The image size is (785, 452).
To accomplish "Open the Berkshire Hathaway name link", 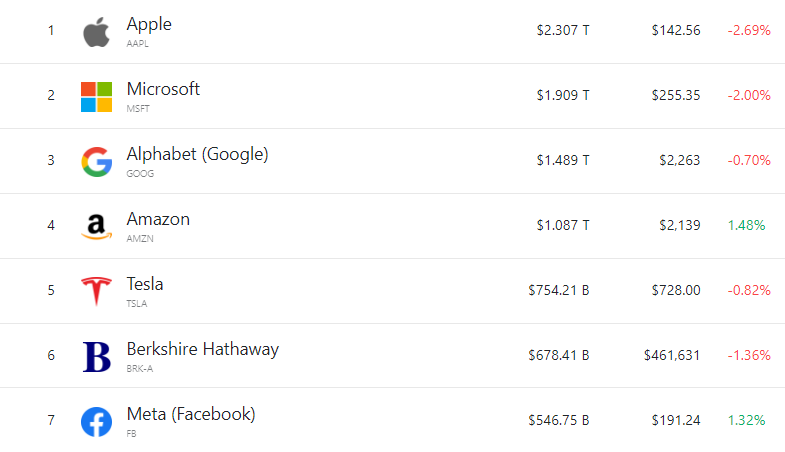I will (202, 349).
